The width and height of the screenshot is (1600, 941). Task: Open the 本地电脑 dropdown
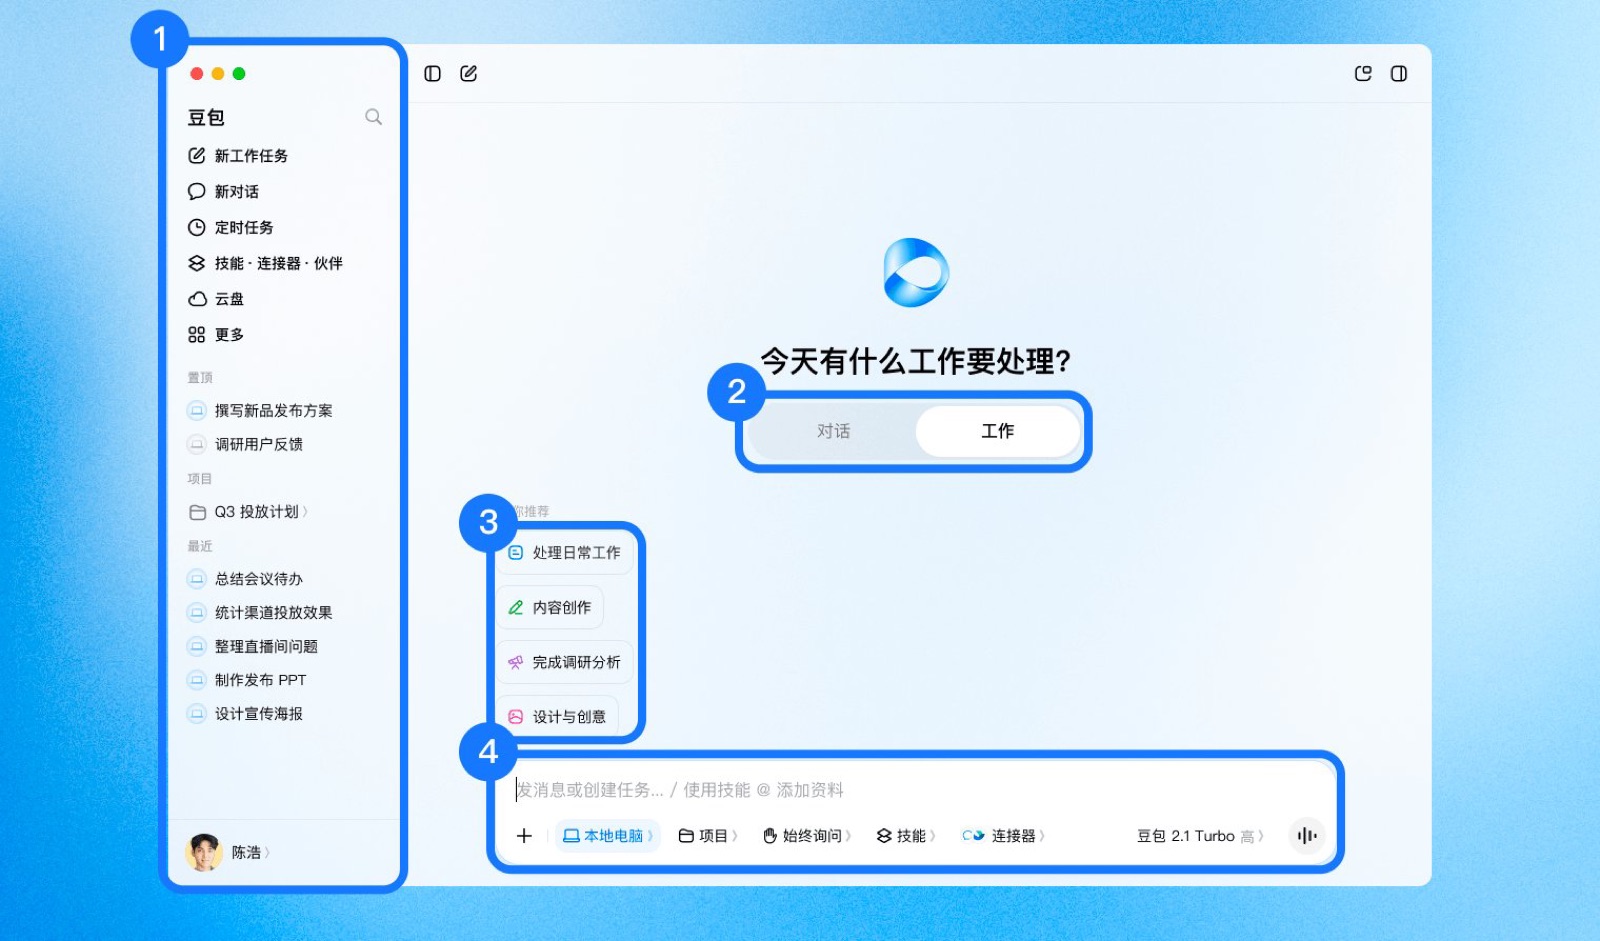tap(608, 836)
